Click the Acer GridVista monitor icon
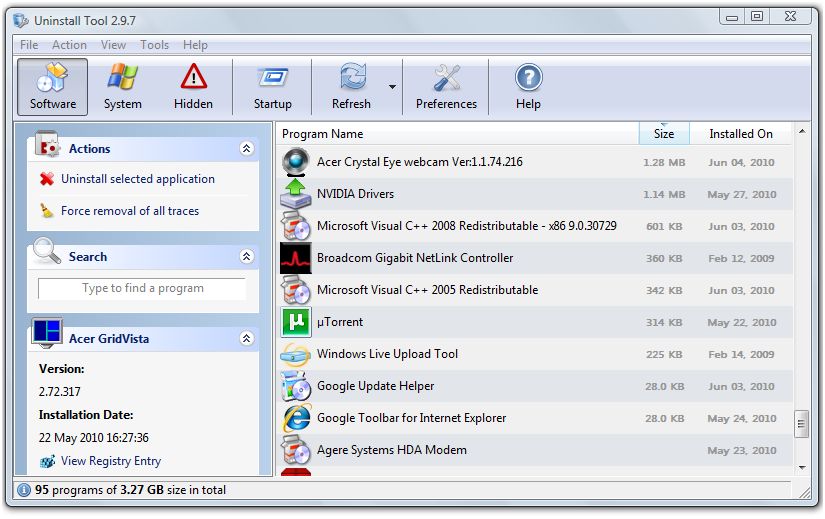The height and width of the screenshot is (519, 825). coord(47,333)
